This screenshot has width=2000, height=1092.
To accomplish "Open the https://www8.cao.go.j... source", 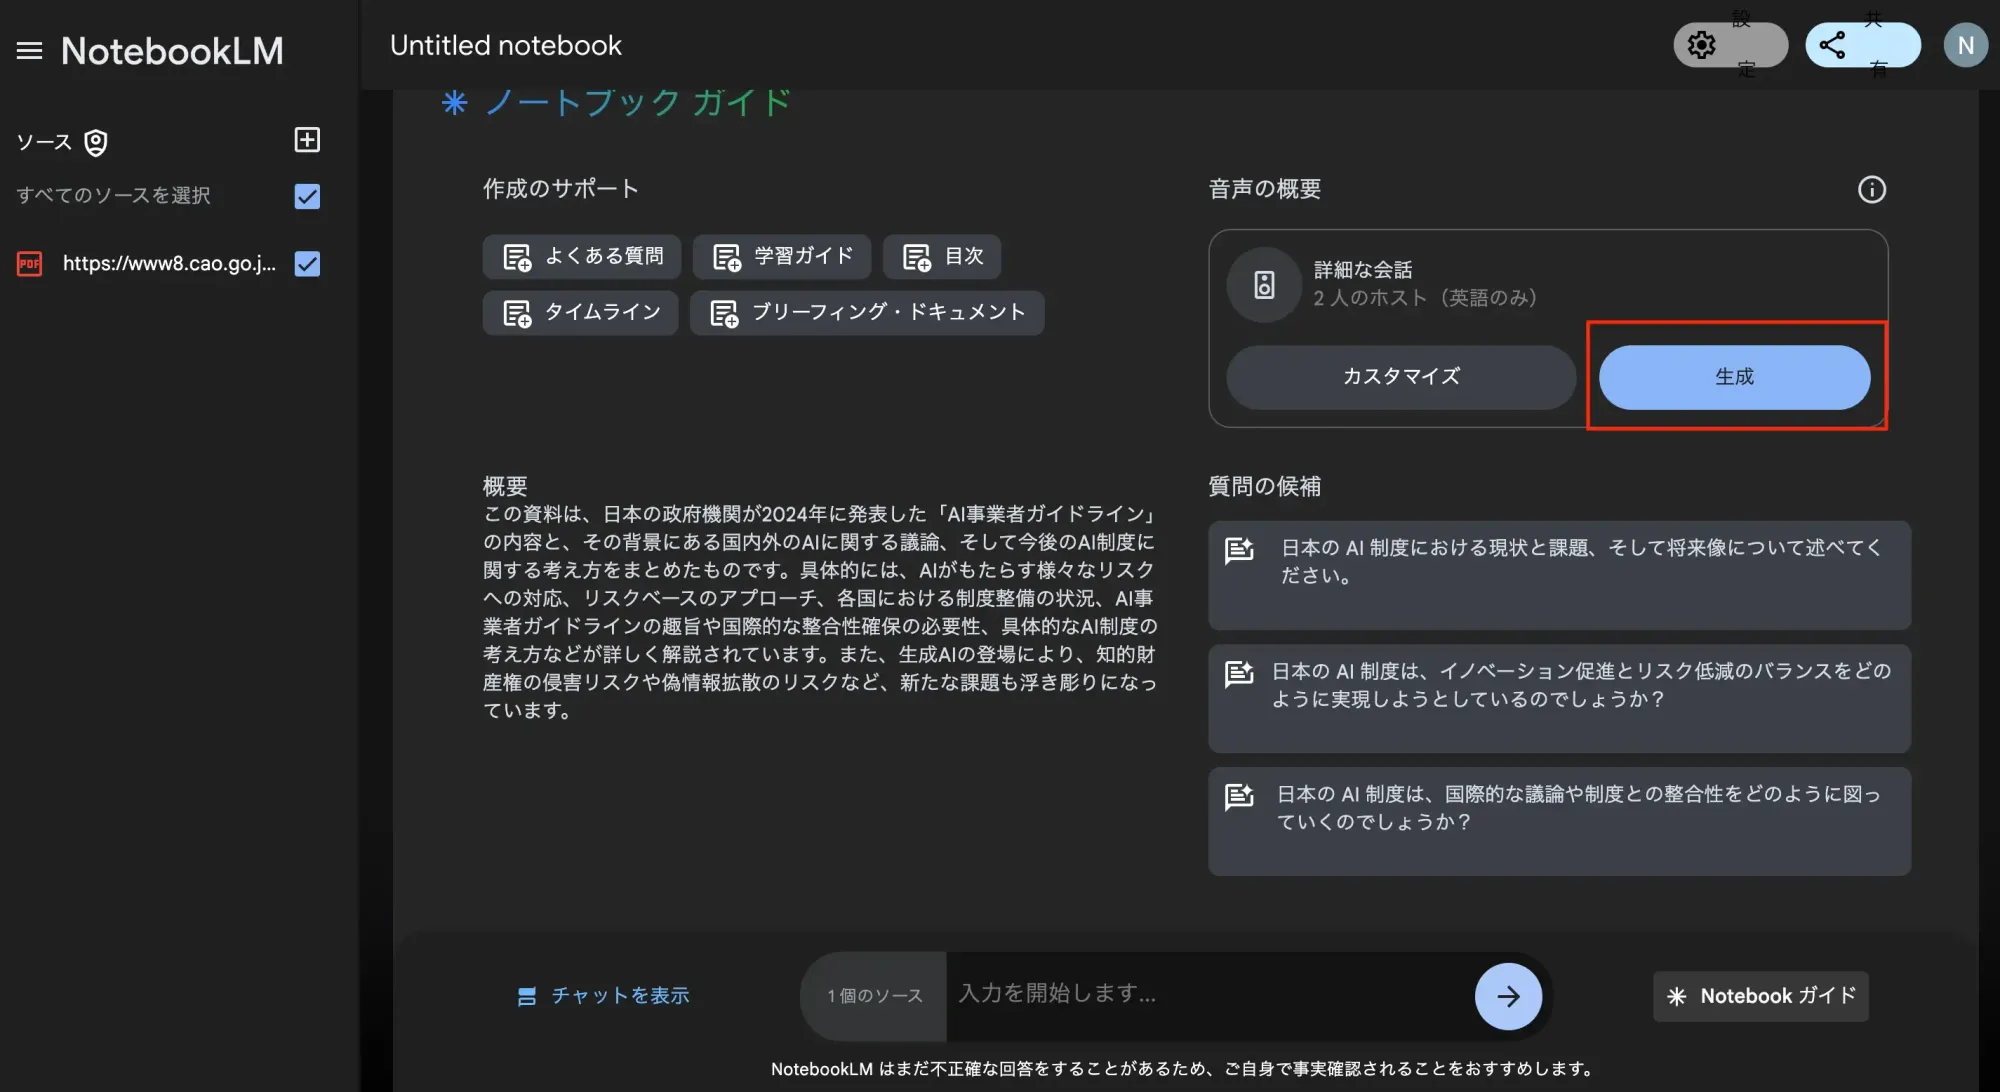I will pos(169,264).
